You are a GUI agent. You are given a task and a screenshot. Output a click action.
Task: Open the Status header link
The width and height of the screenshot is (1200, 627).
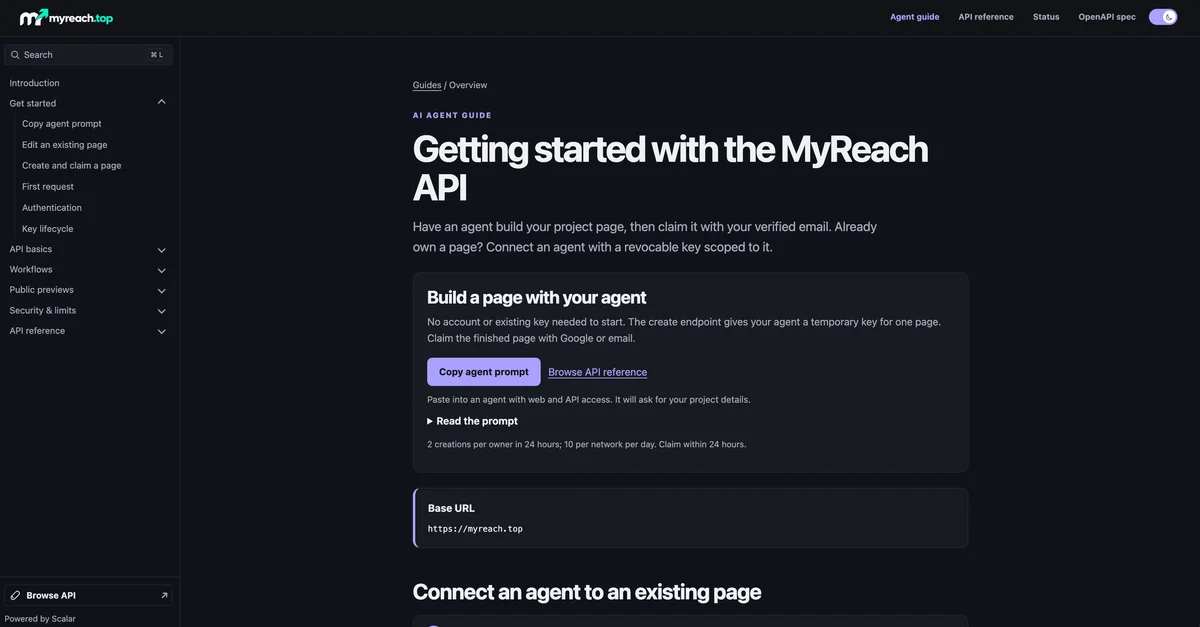tap(1046, 17)
